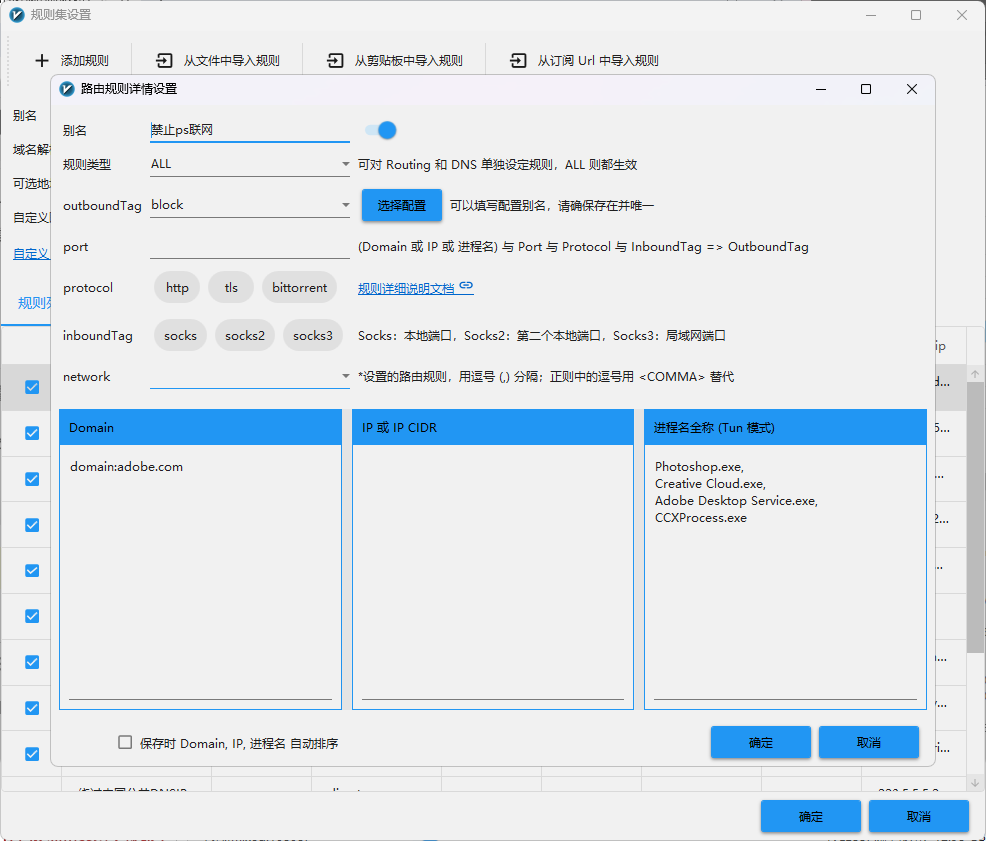This screenshot has width=986, height=841.
Task: Expand the outboundTag block dropdown
Action: pyautogui.click(x=250, y=205)
